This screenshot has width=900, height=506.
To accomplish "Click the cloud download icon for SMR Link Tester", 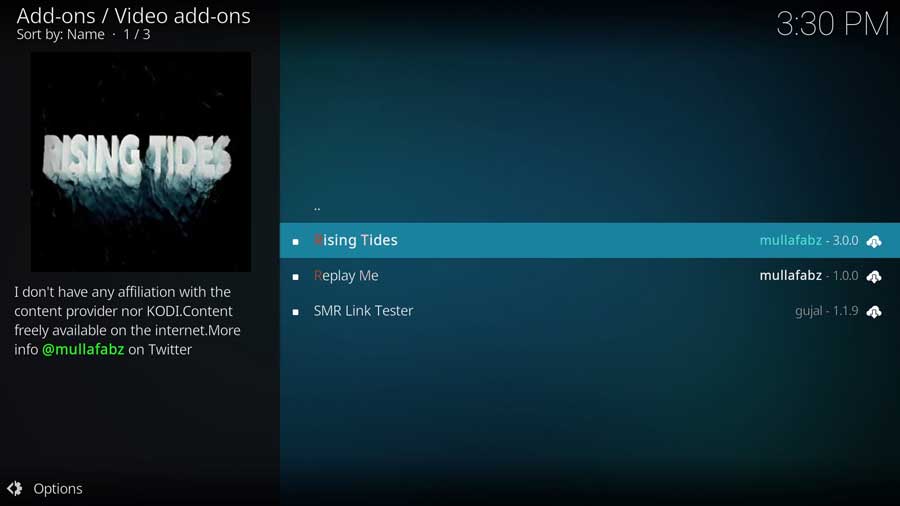I will 874,312.
